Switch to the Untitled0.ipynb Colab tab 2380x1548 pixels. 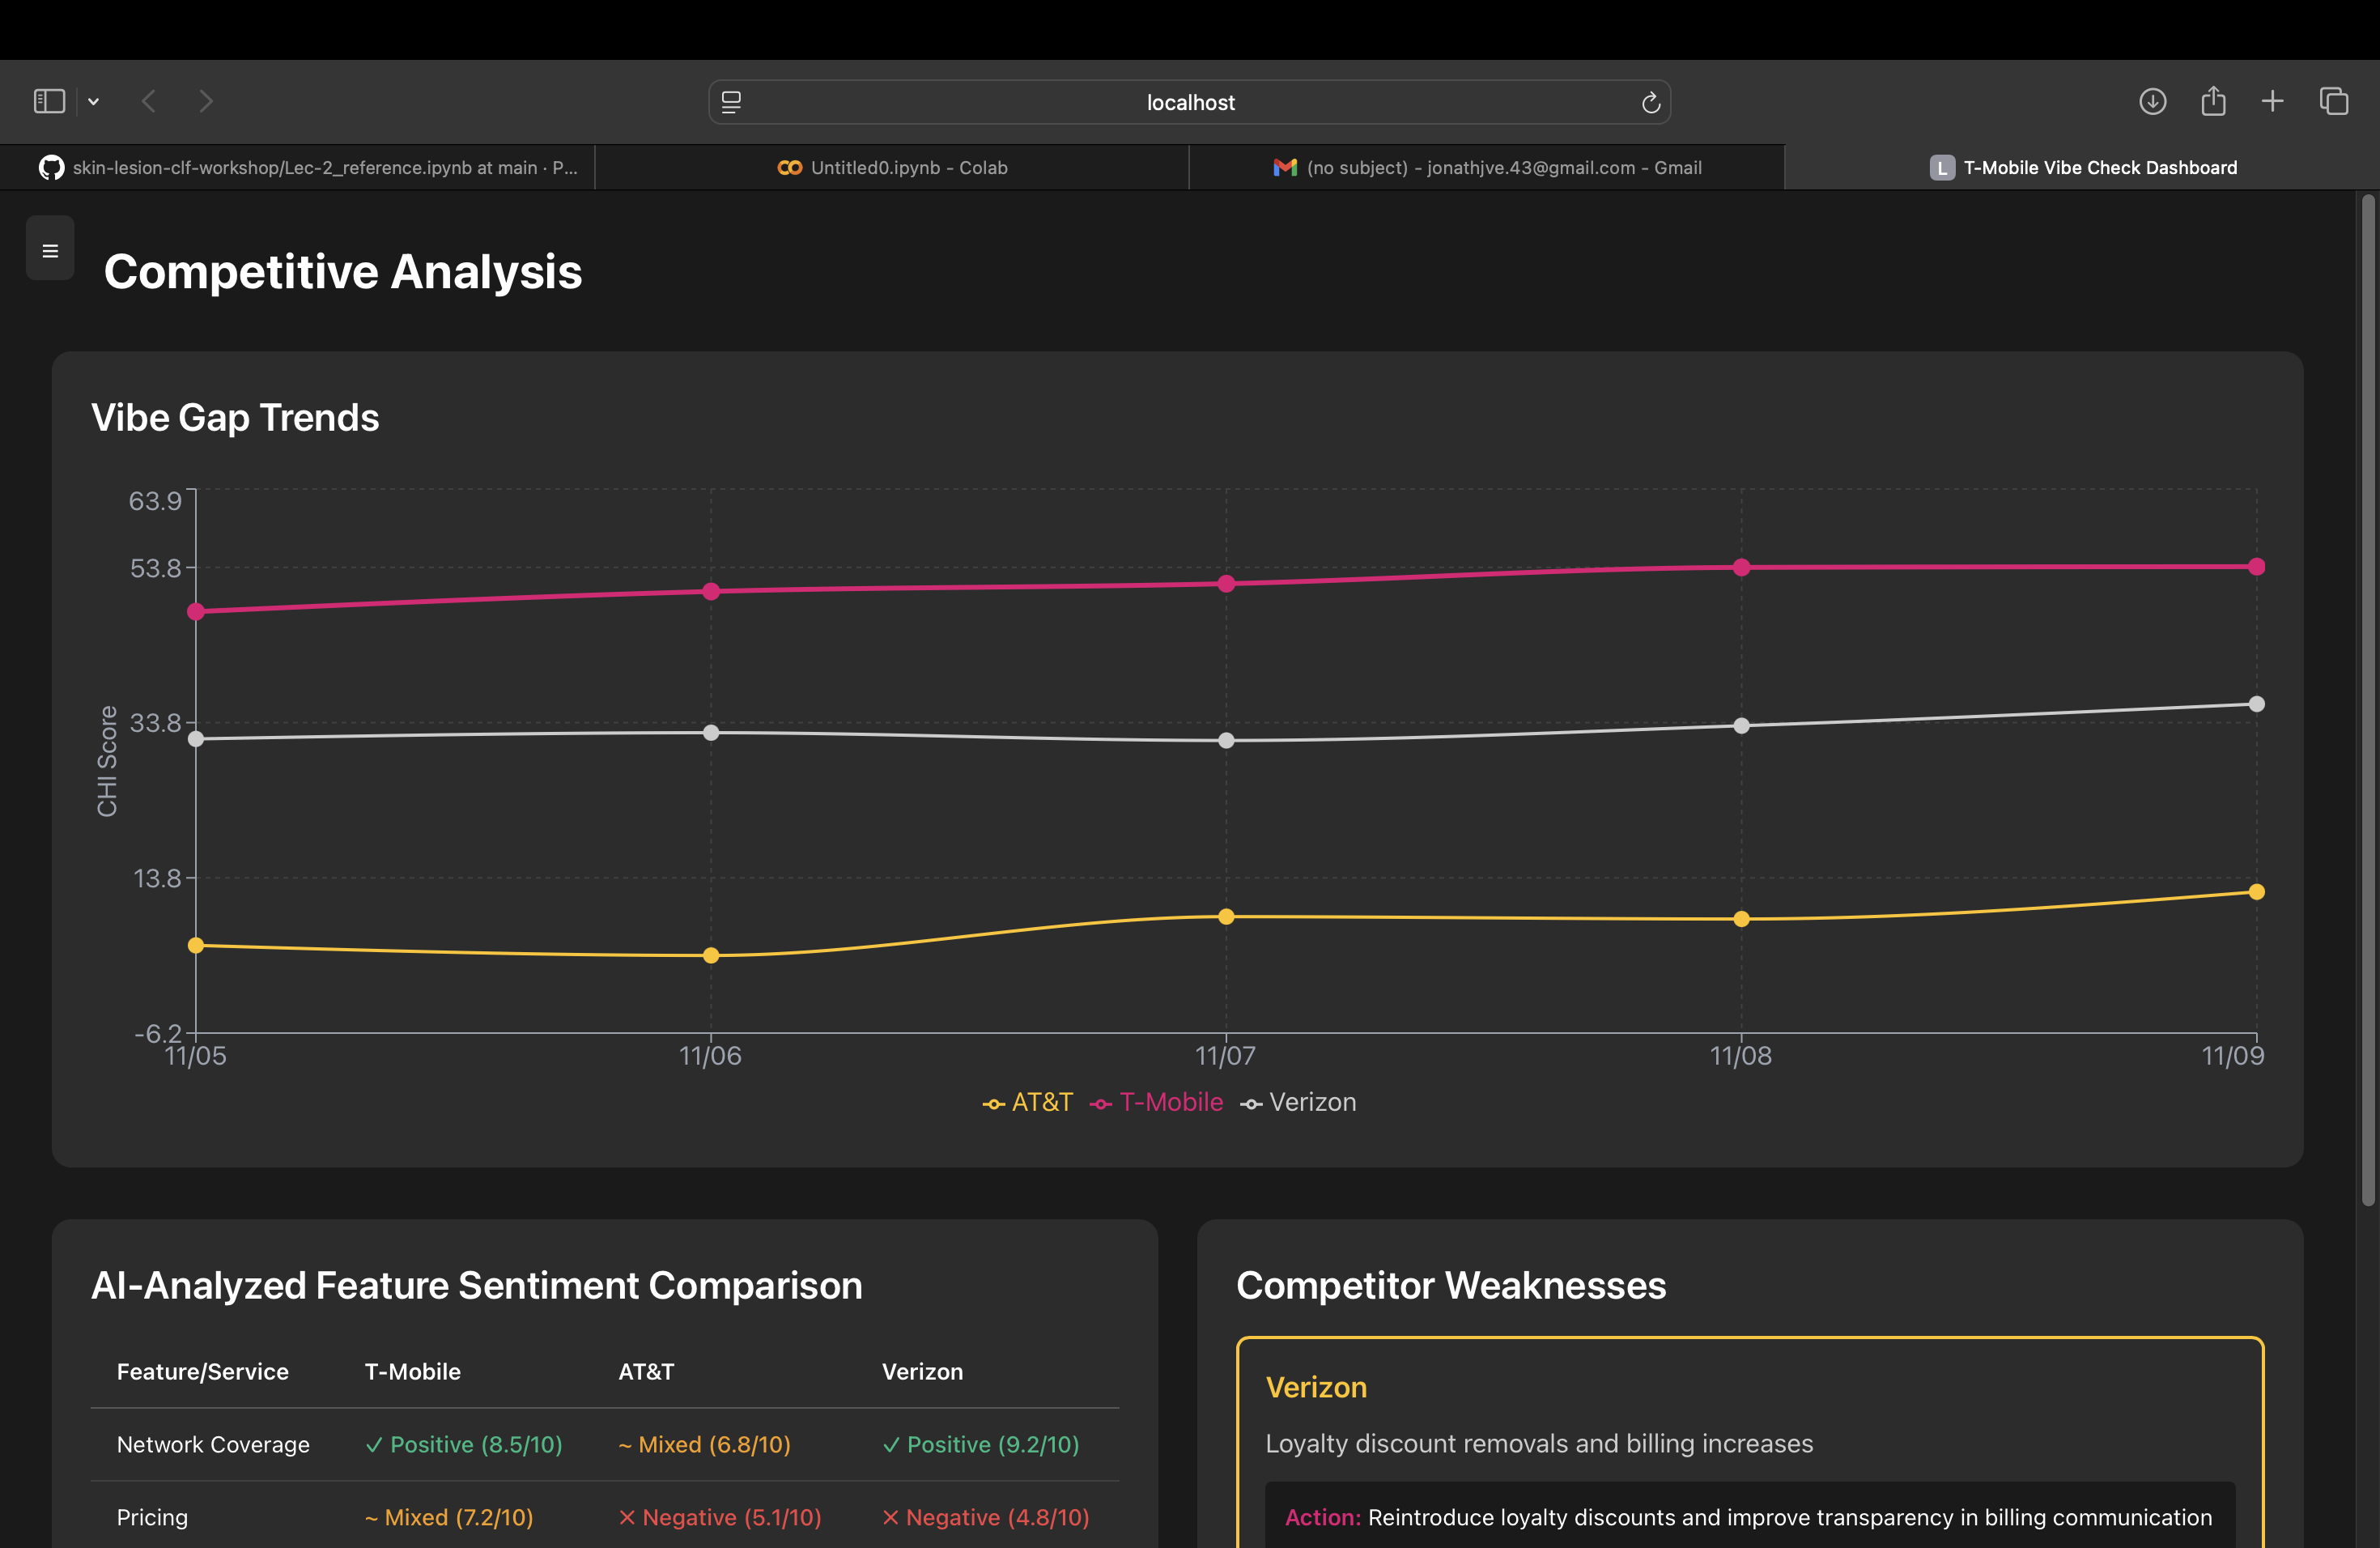coord(892,168)
